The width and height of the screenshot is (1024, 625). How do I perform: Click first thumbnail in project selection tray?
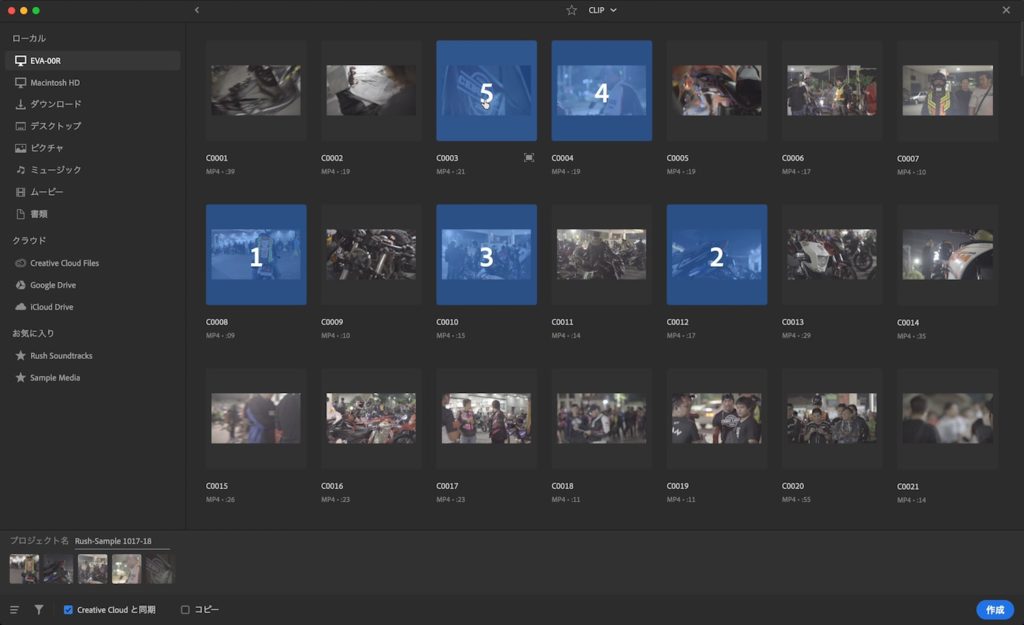(x=24, y=569)
